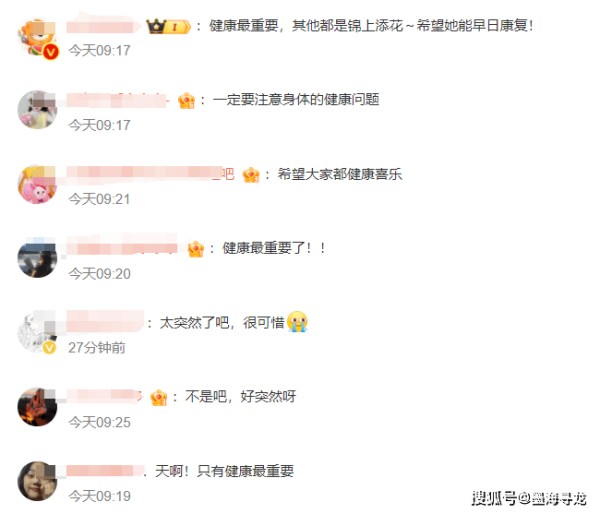Click the username before 太突然了吧

[x=105, y=322]
